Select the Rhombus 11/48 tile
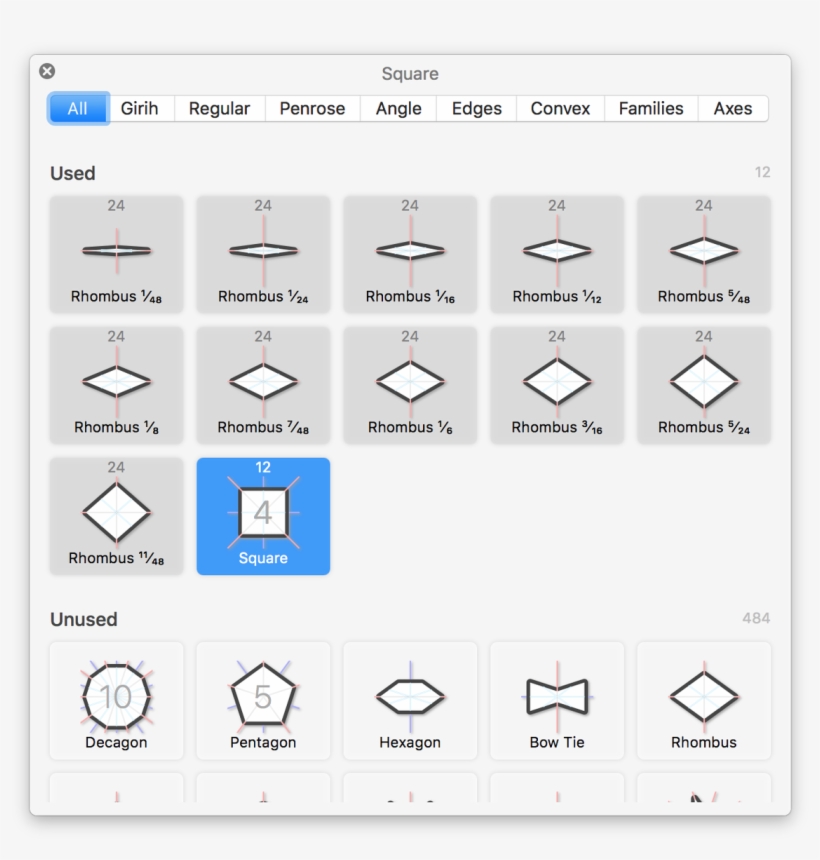This screenshot has width=820, height=860. click(116, 516)
